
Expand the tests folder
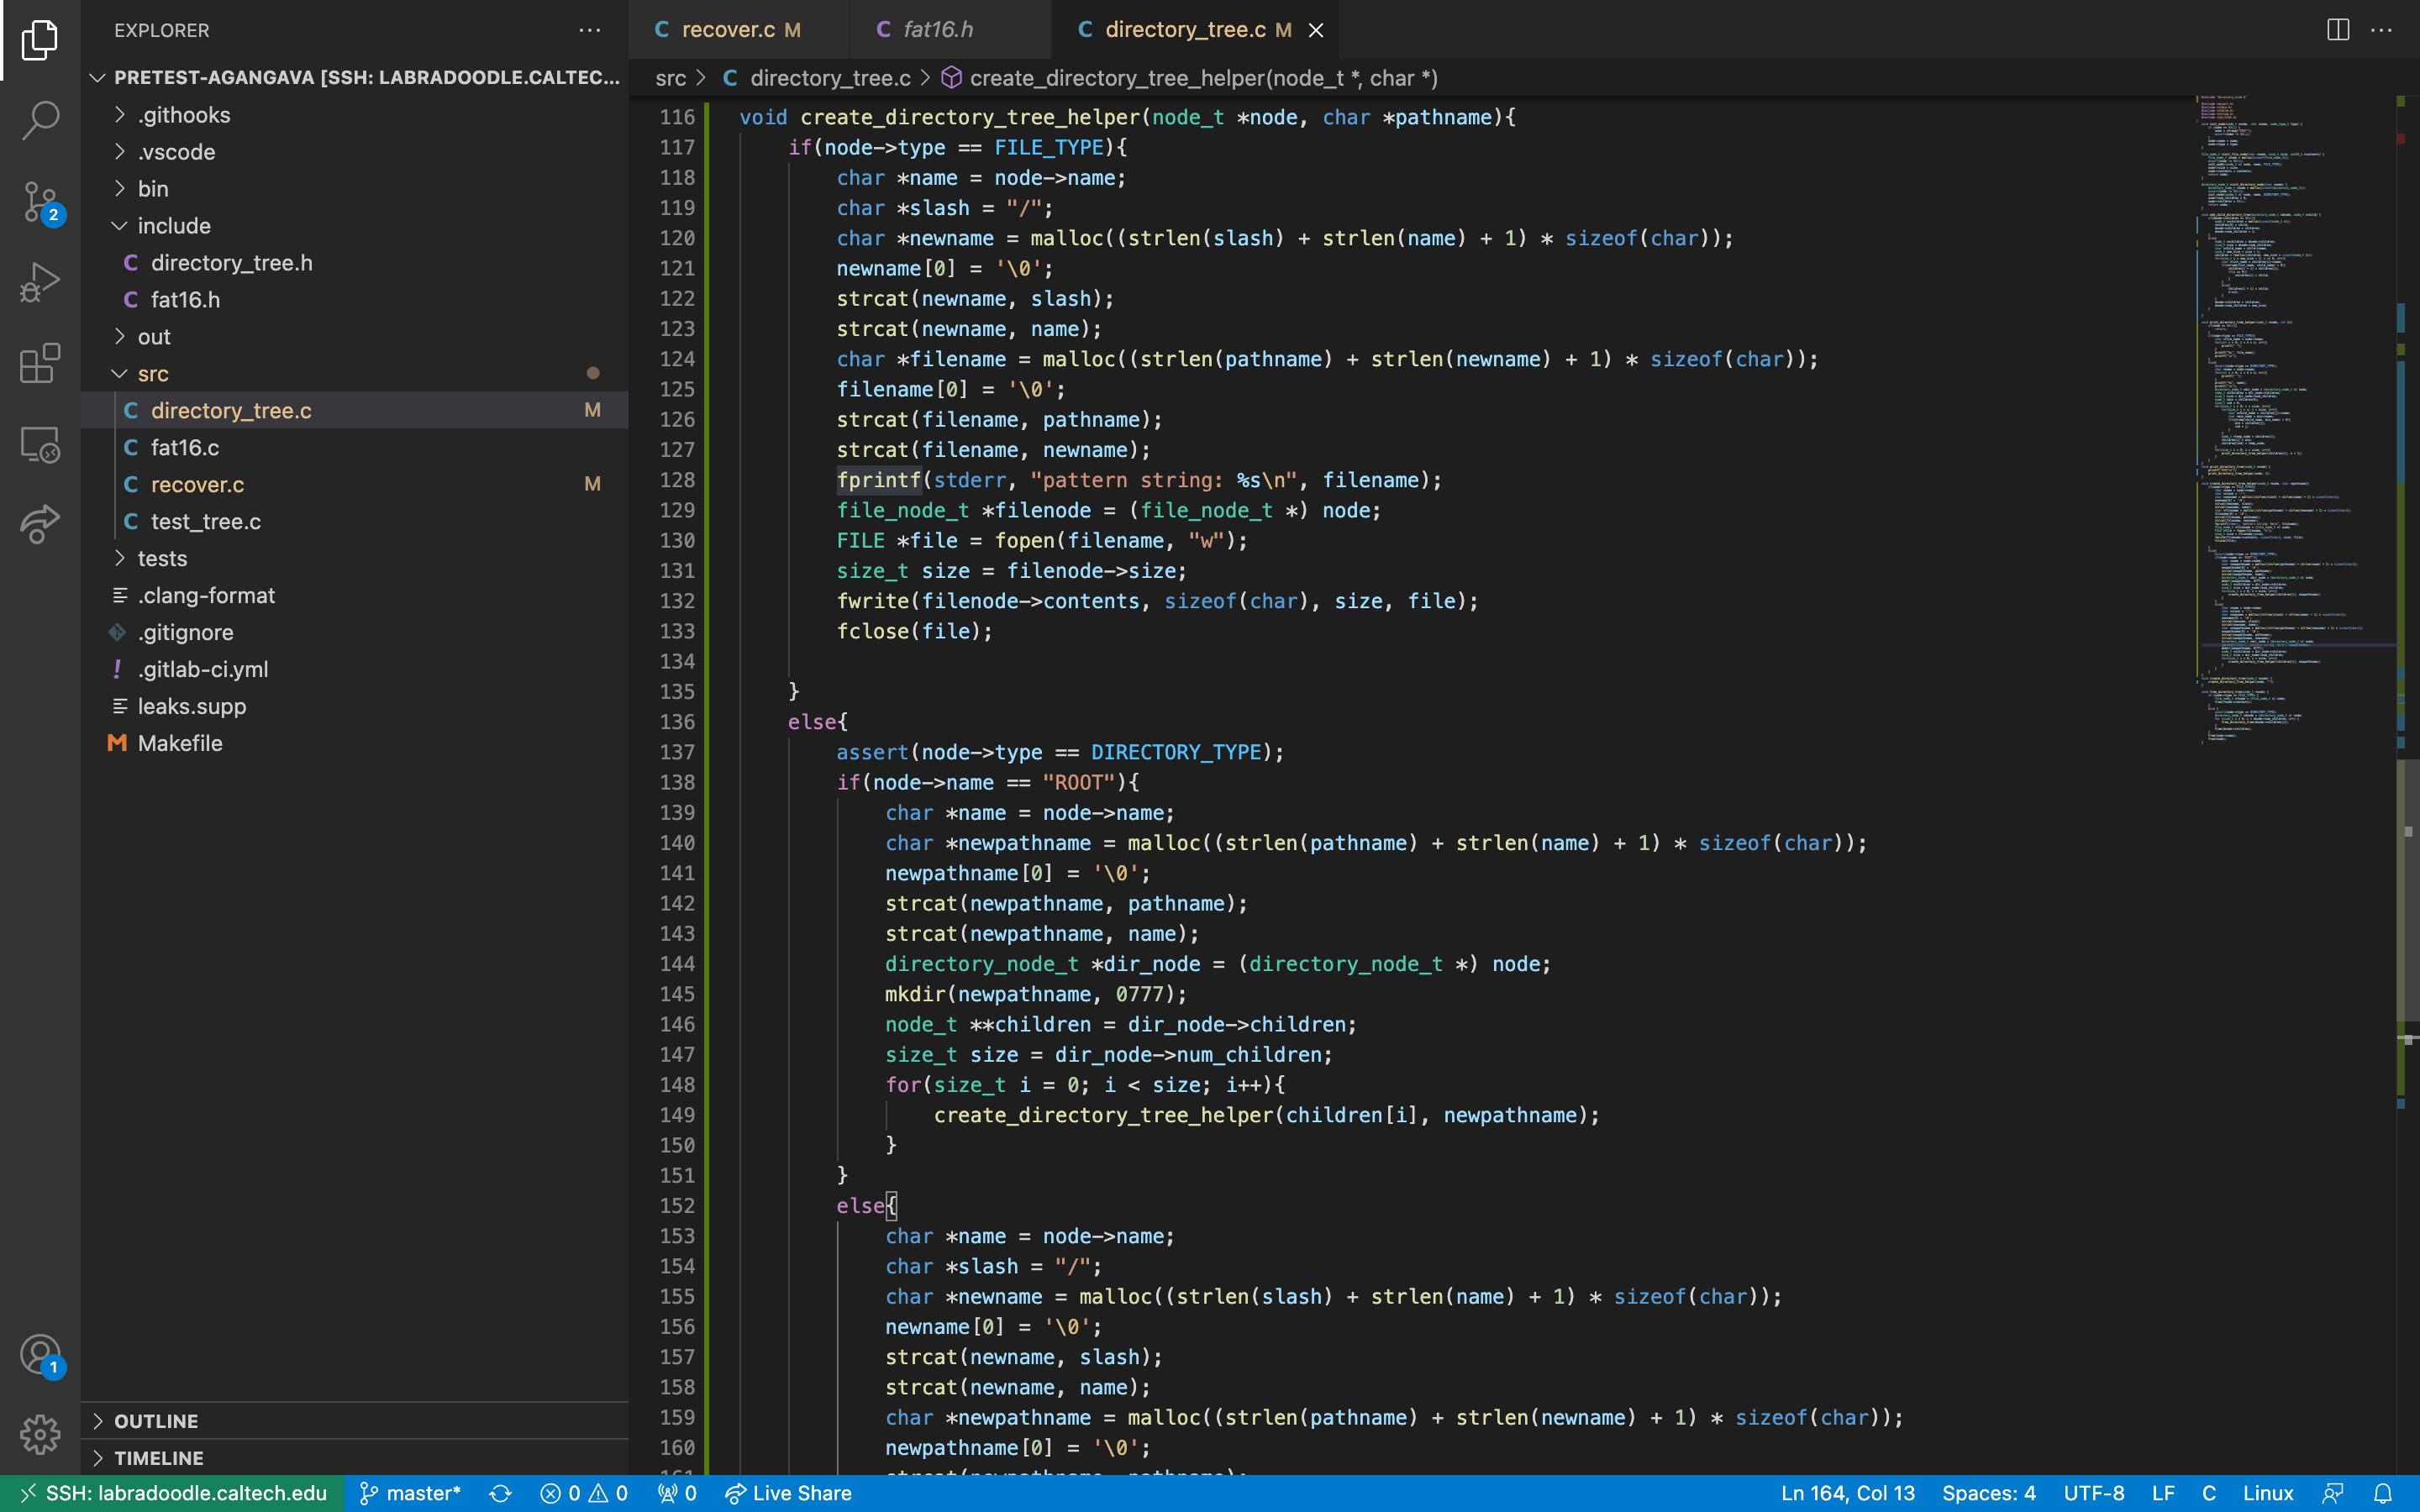point(162,558)
